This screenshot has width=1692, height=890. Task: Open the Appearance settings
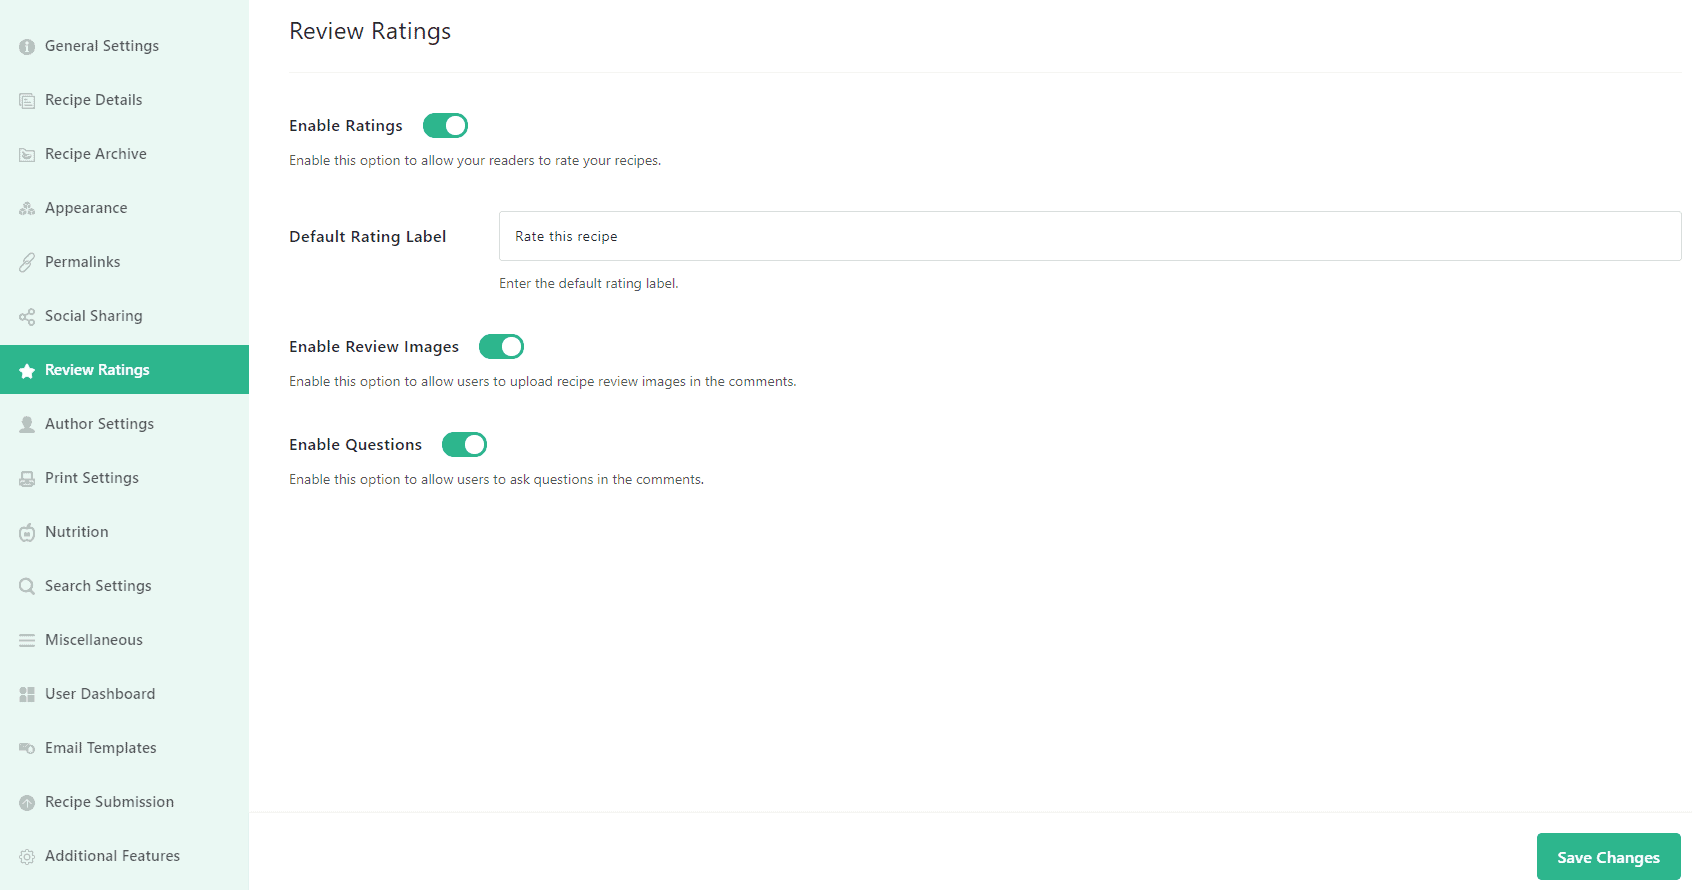[124, 208]
